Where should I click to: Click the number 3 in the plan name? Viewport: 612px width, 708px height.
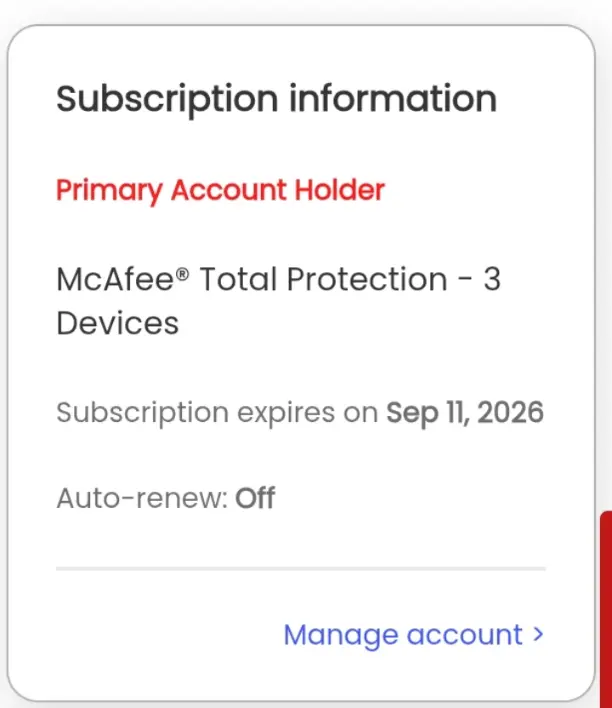coord(492,279)
